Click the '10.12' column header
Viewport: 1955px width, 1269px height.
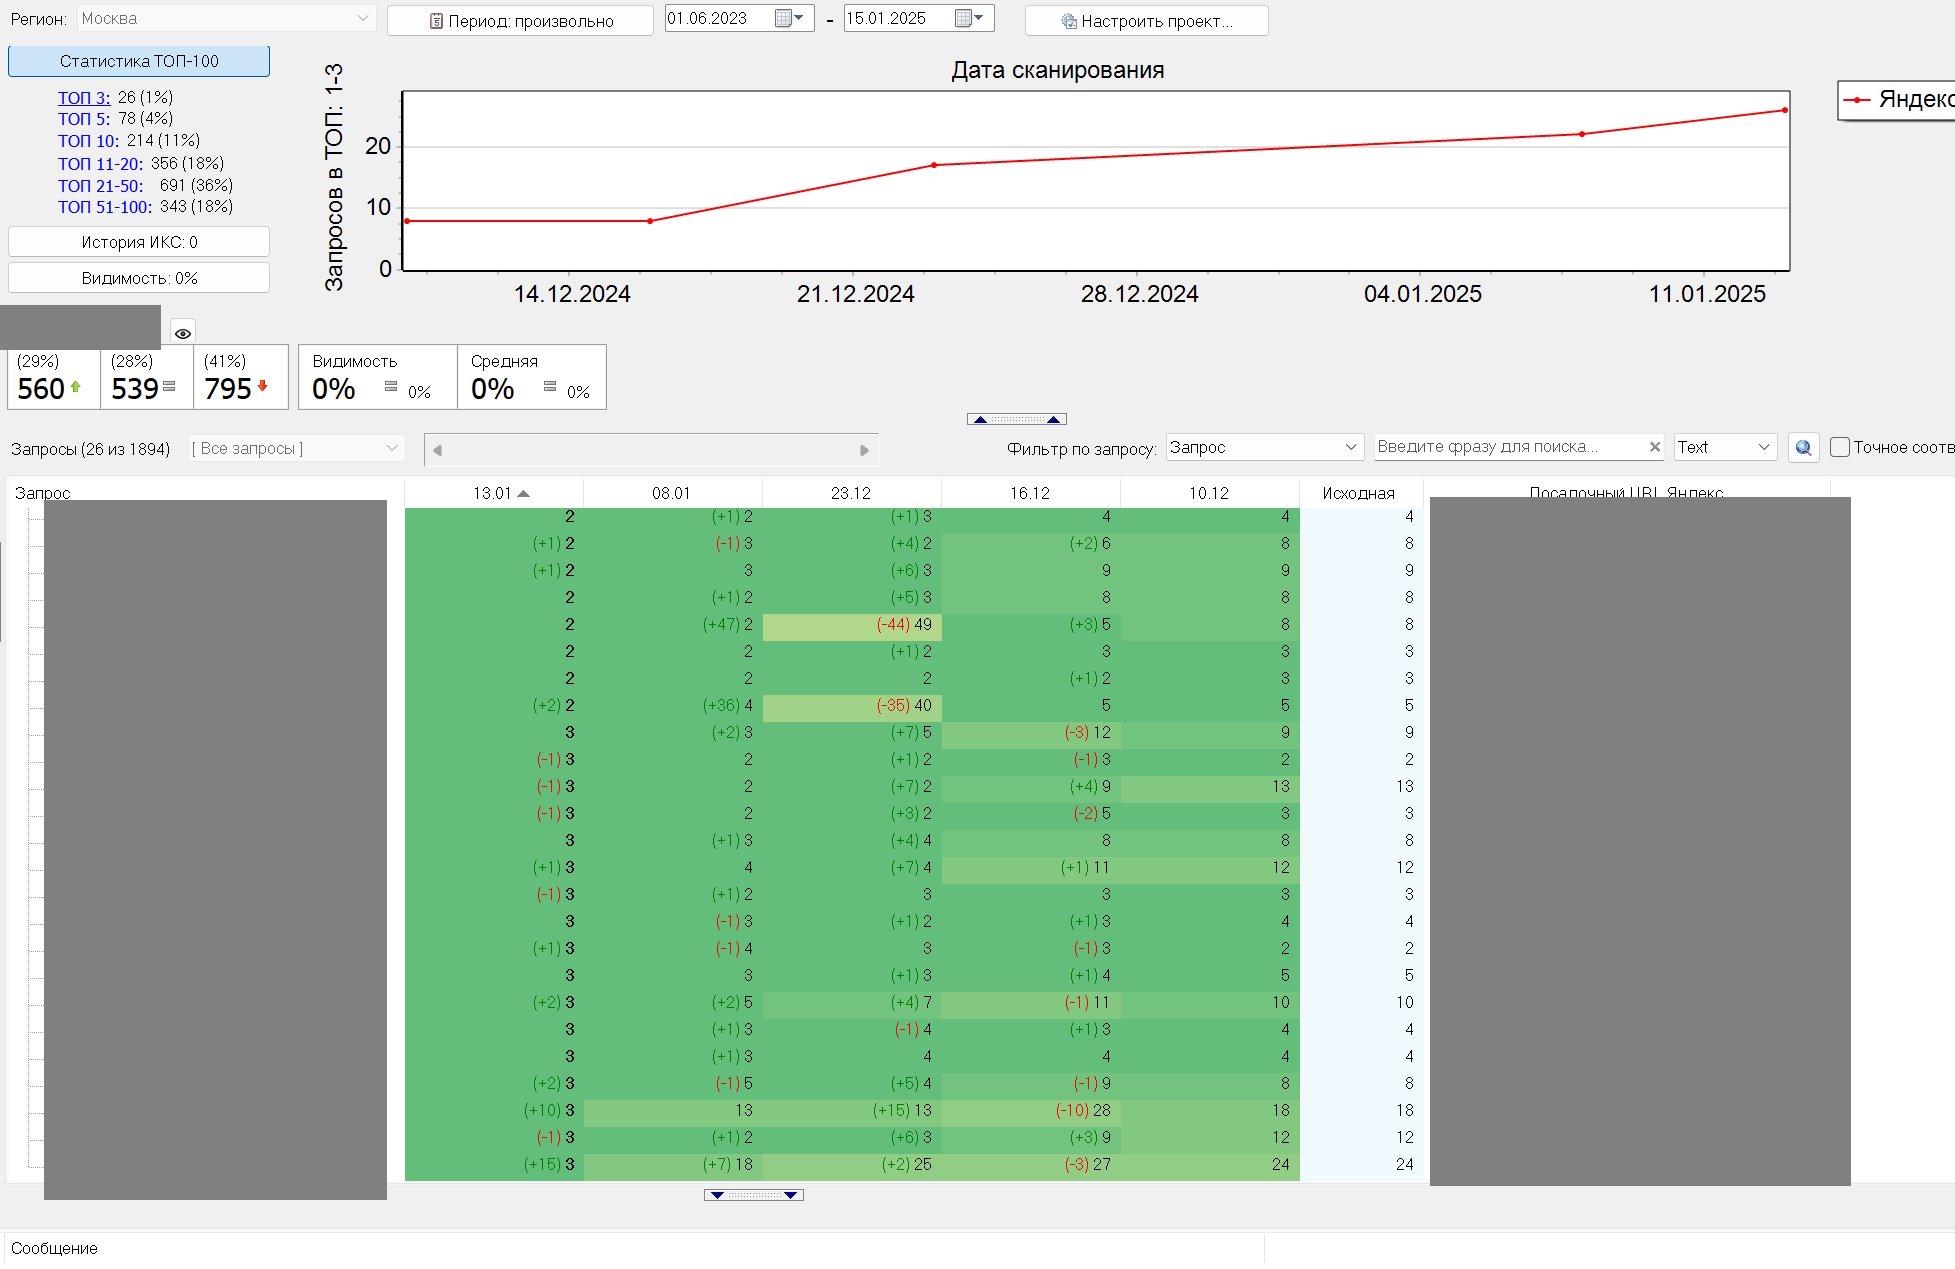1209,493
